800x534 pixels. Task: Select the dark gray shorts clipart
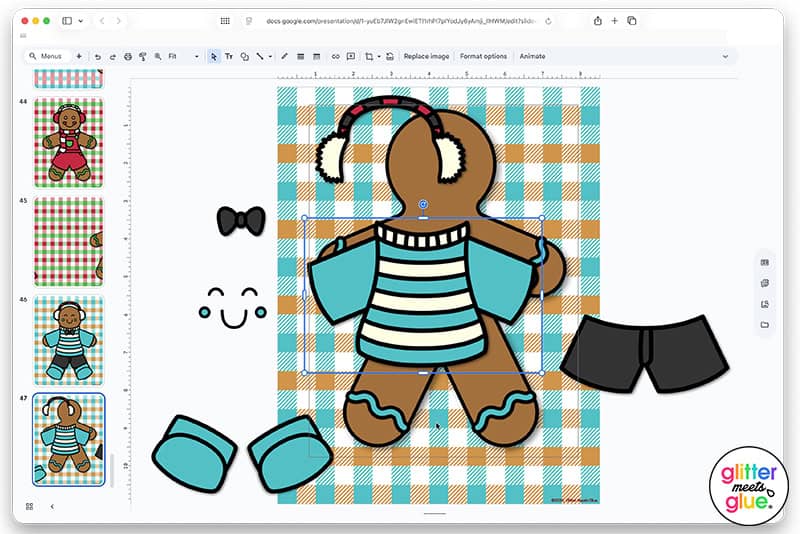[x=644, y=354]
